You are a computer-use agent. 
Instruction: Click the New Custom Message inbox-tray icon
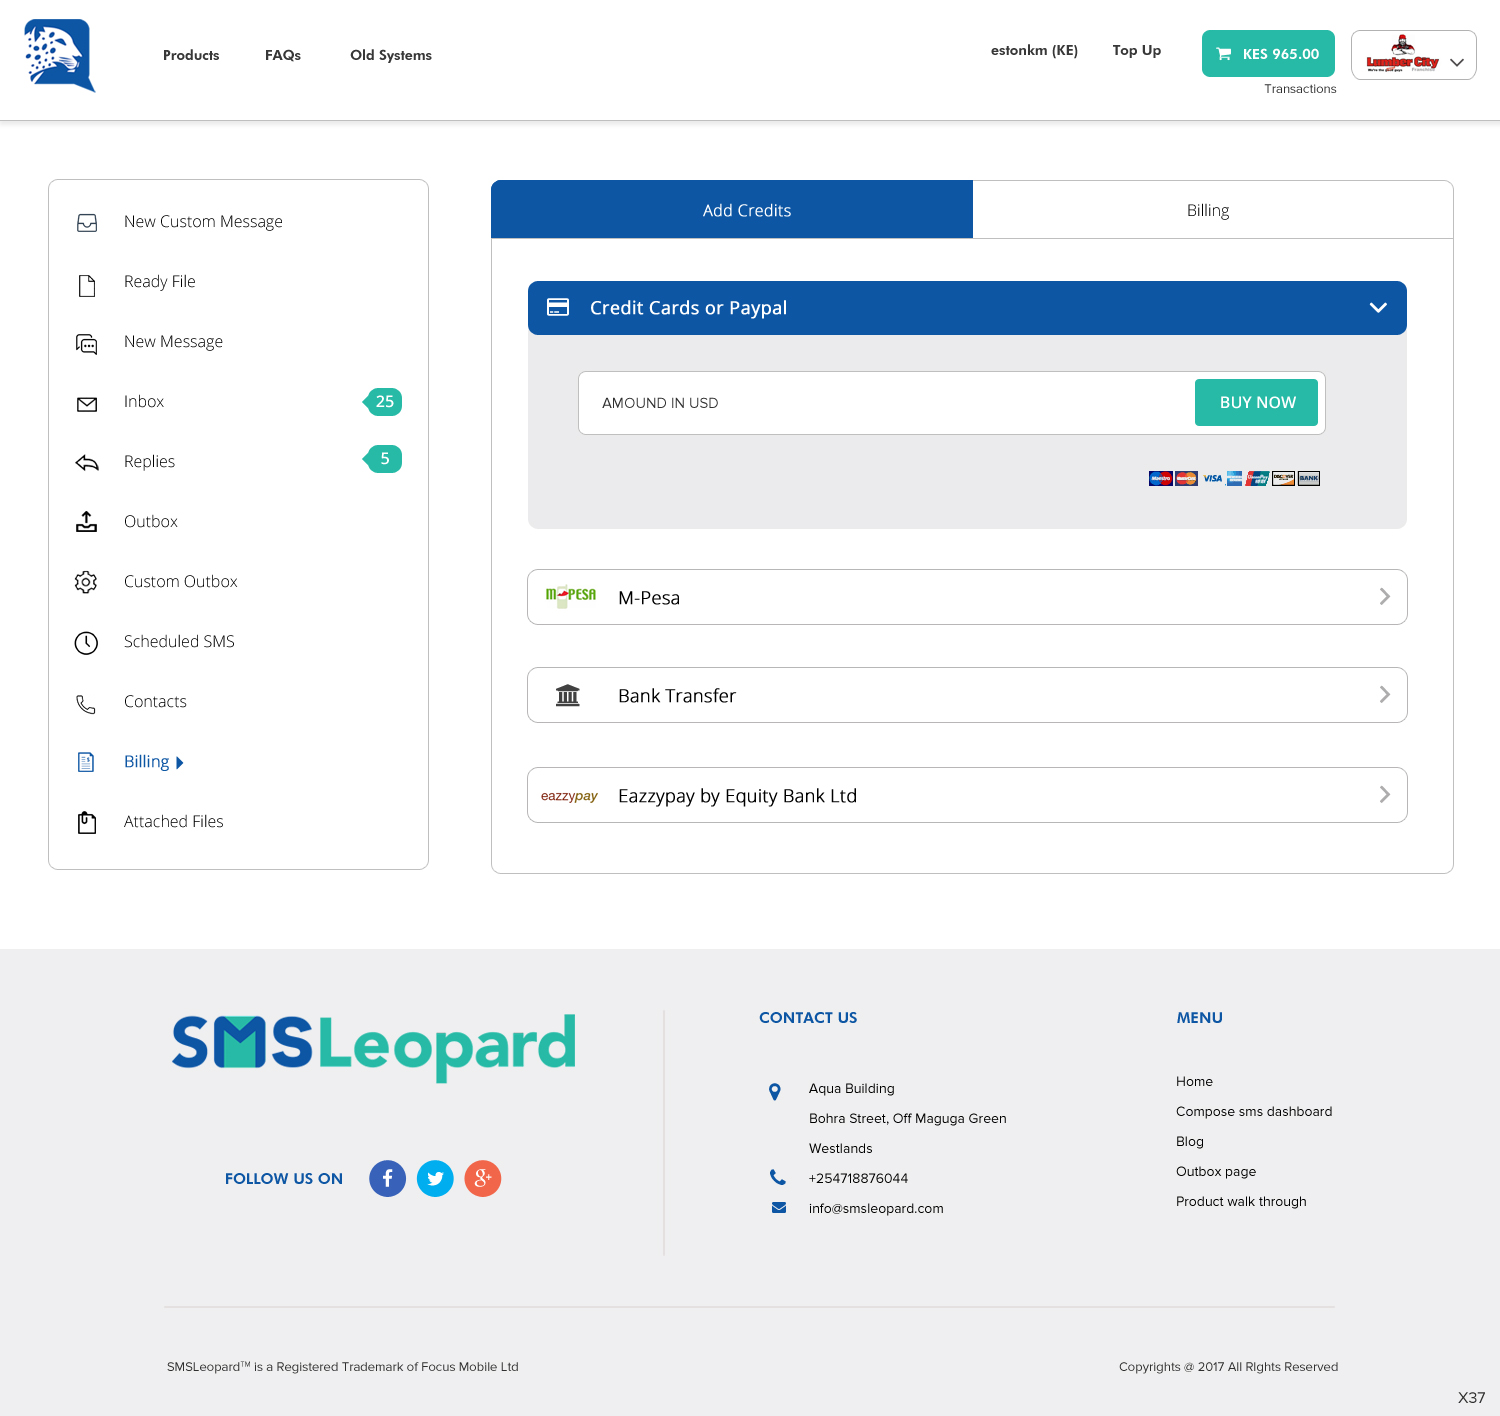click(x=87, y=223)
